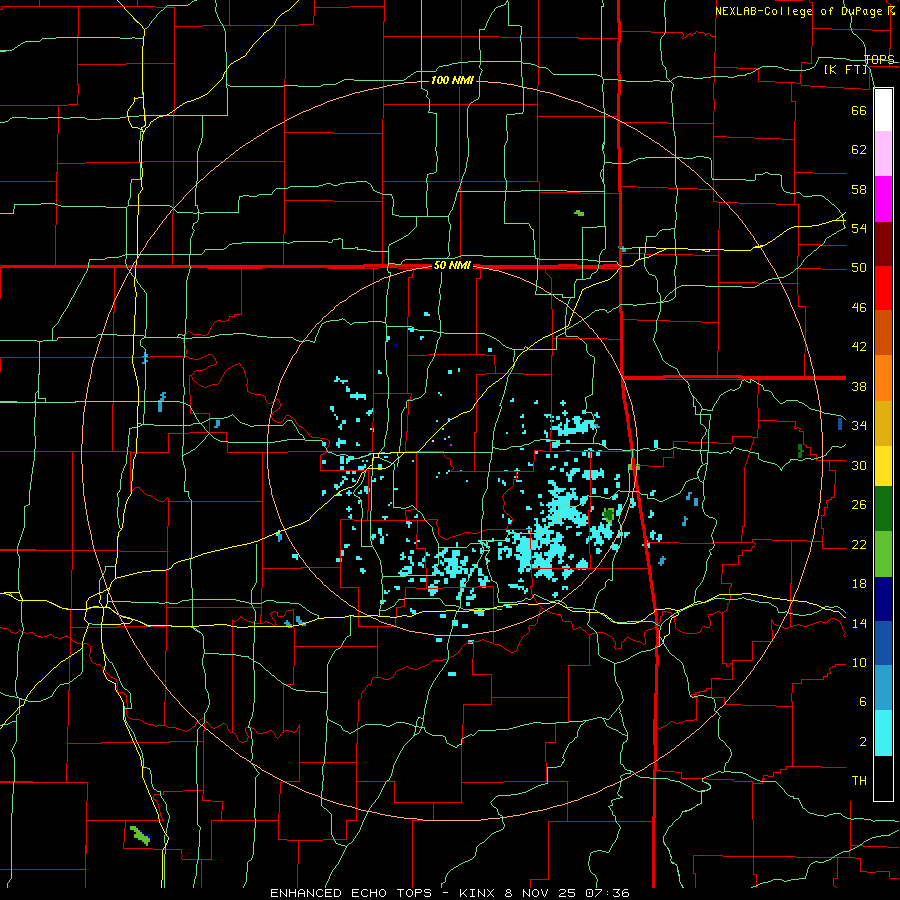Click the bright red 46-50 legend swatch
Screen dimensions: 900x900
[x=883, y=288]
